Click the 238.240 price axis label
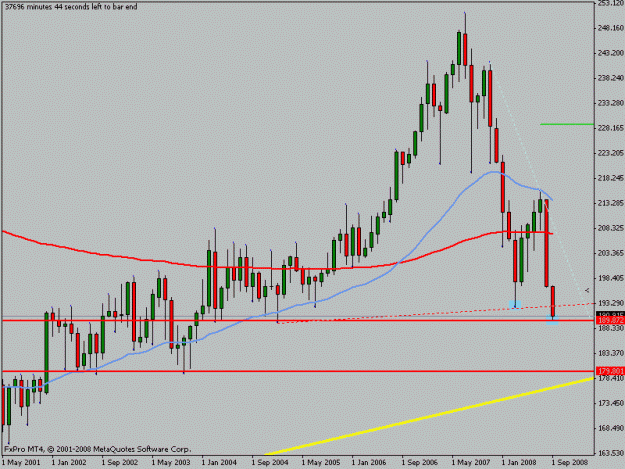Image resolution: width=625 pixels, height=469 pixels. click(610, 78)
